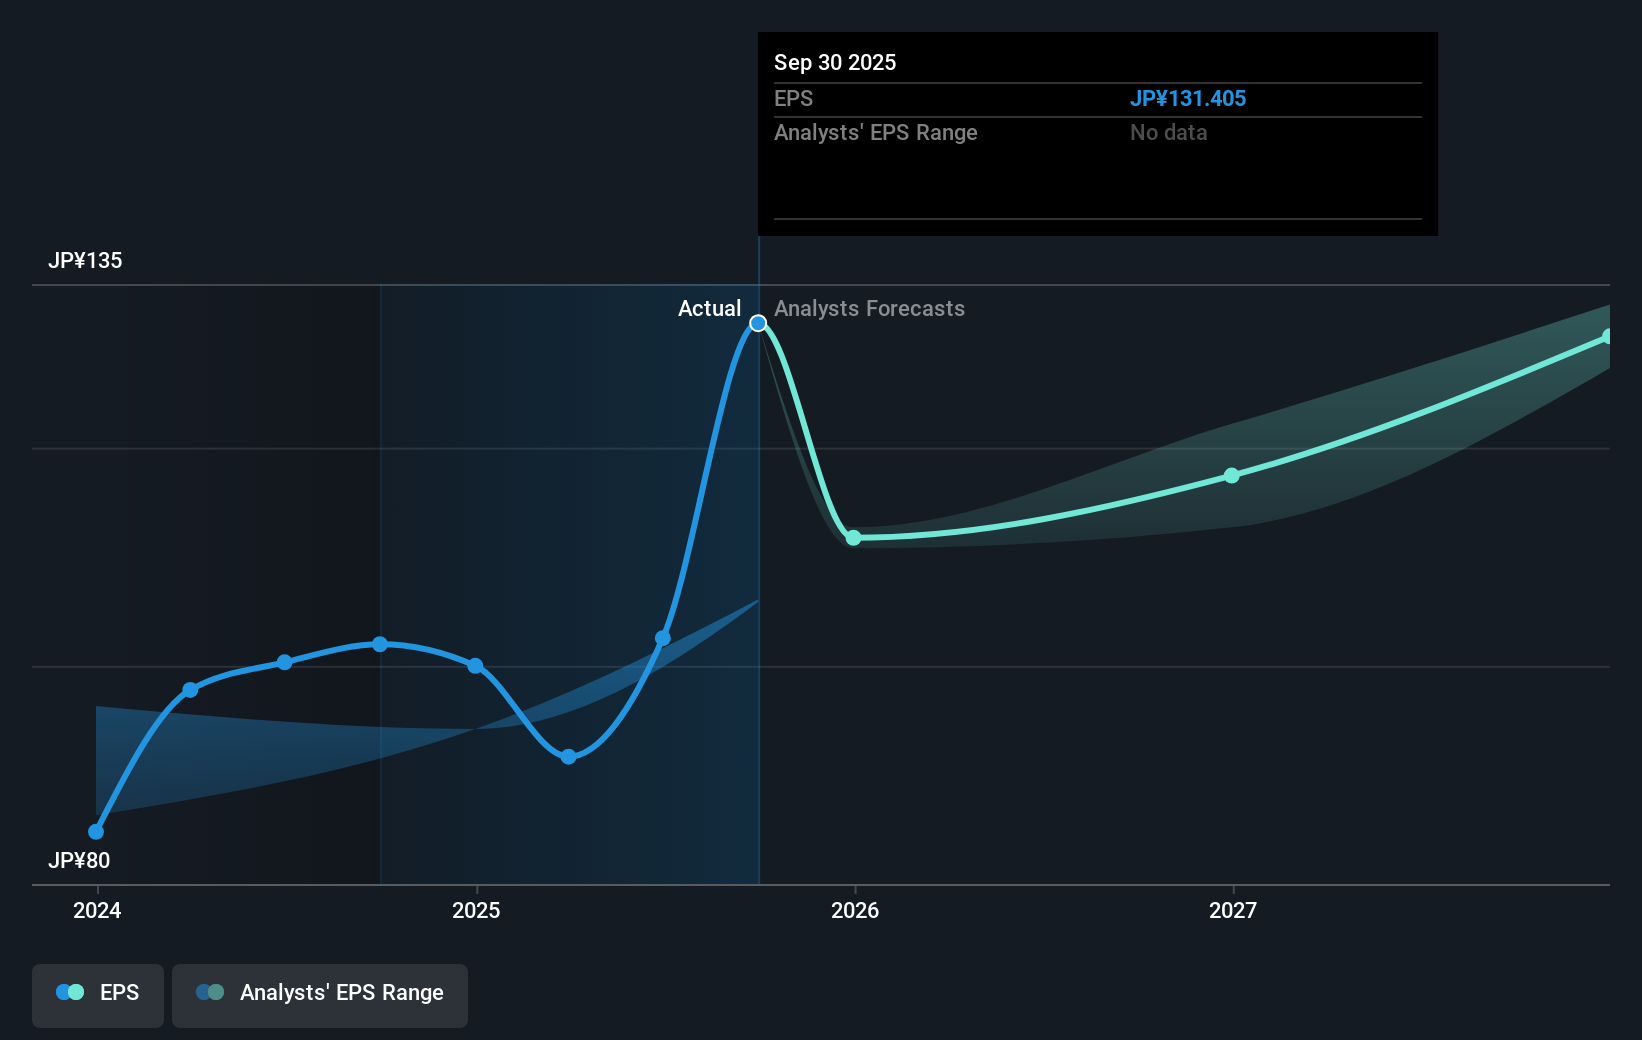The height and width of the screenshot is (1040, 1642).
Task: Switch to the Analysts Forecasts section
Action: point(869,309)
